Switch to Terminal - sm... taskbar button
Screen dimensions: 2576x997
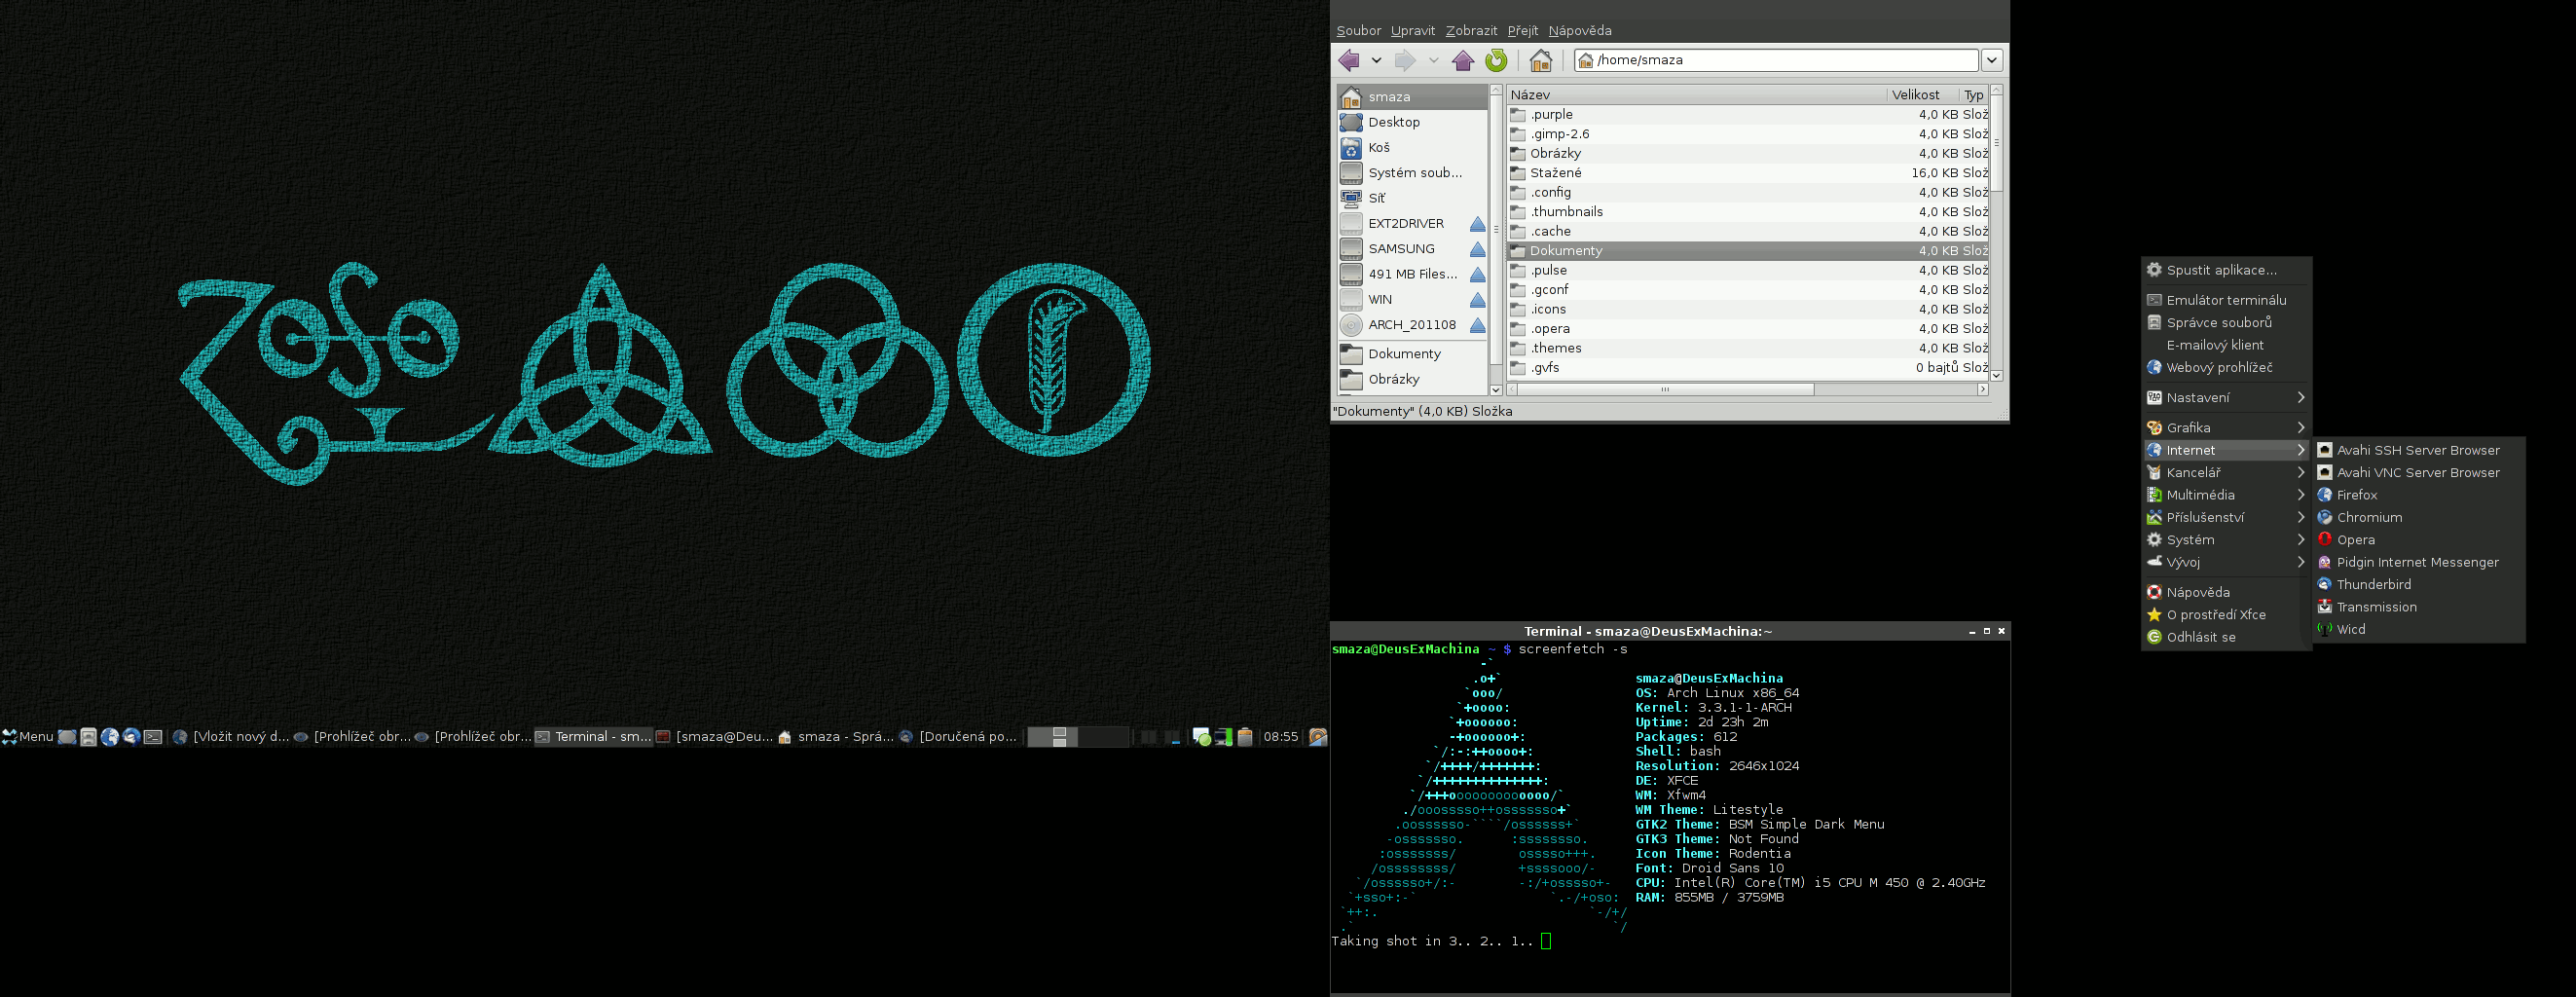click(593, 737)
